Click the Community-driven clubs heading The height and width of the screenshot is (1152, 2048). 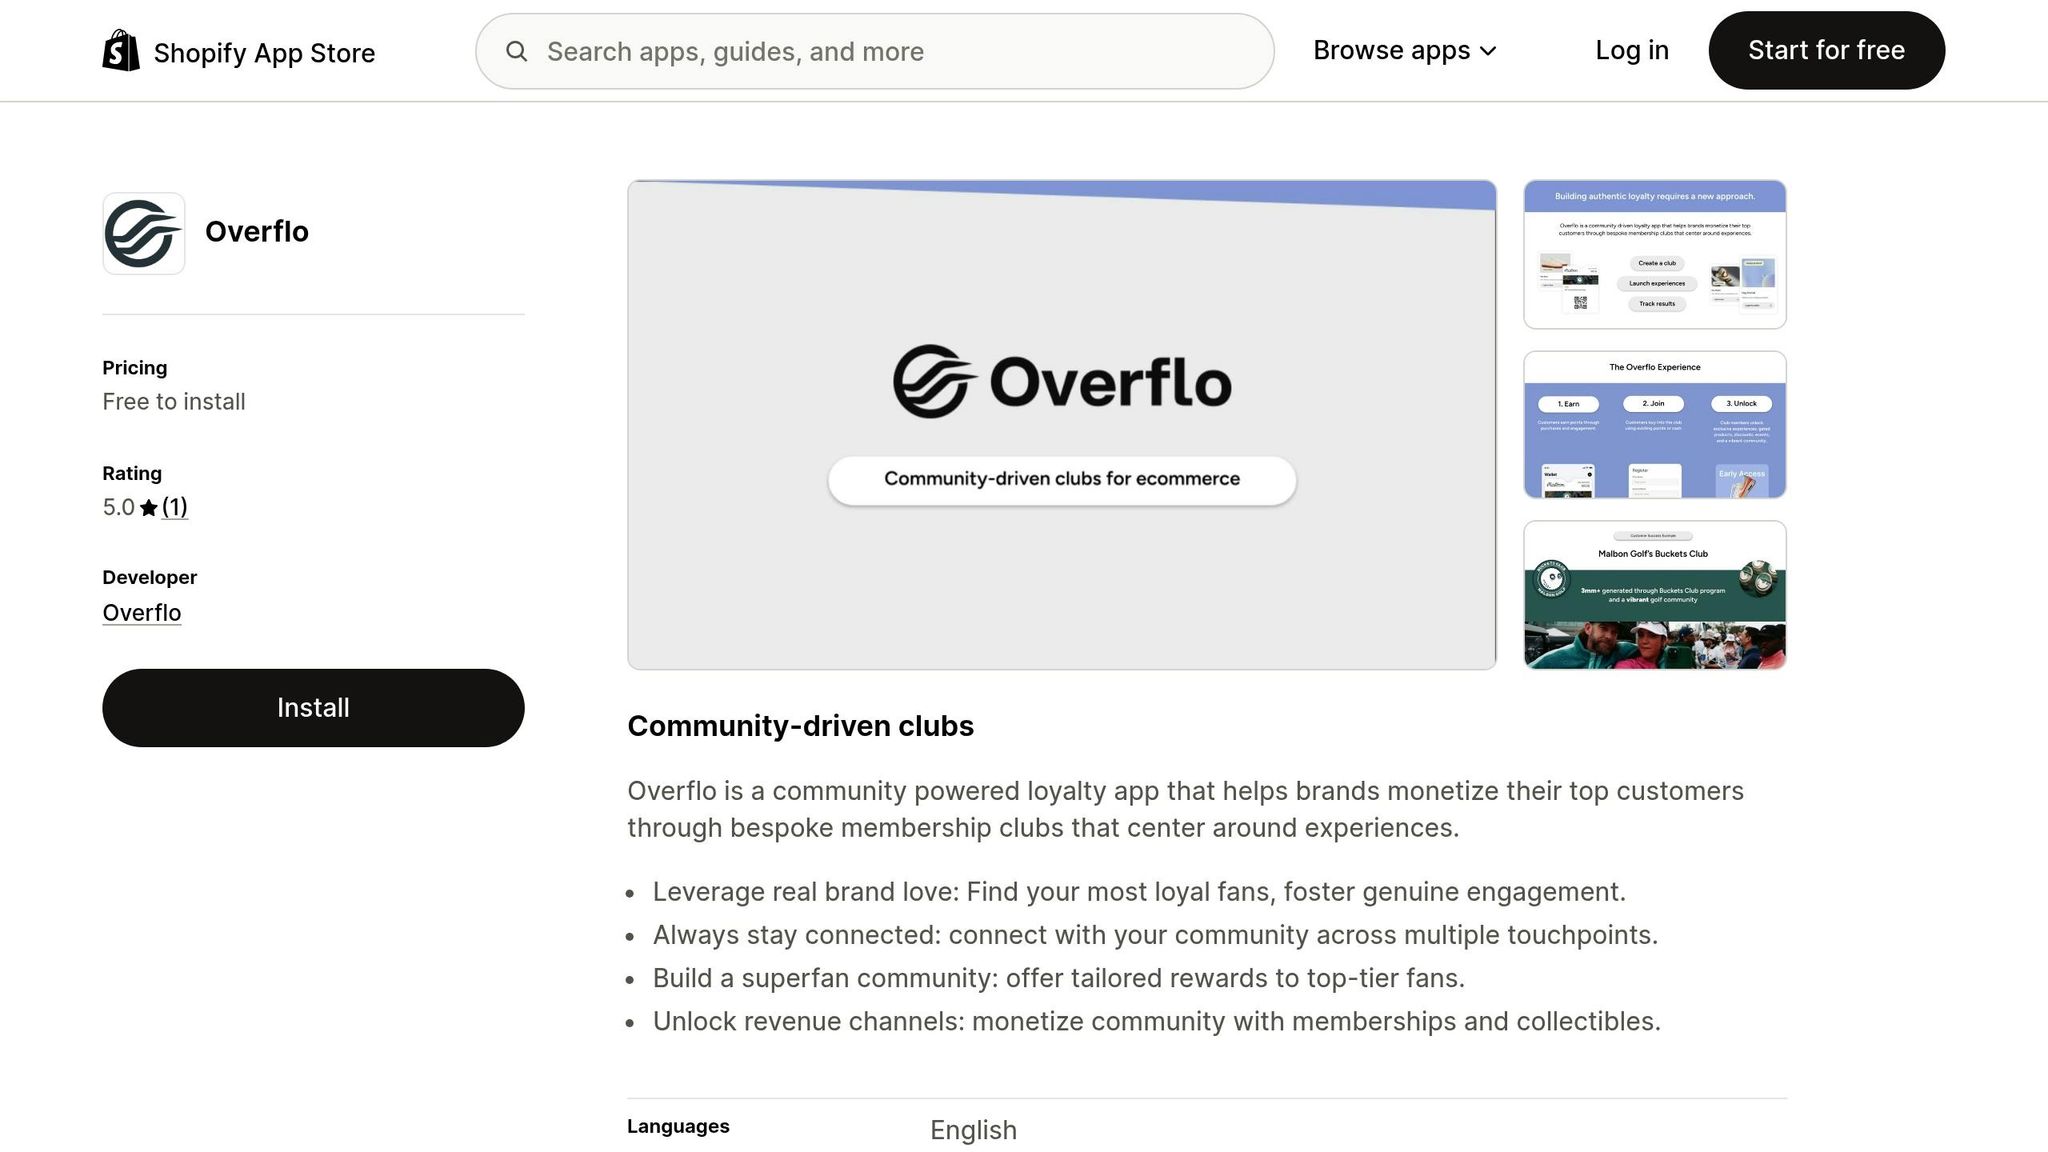[x=800, y=726]
